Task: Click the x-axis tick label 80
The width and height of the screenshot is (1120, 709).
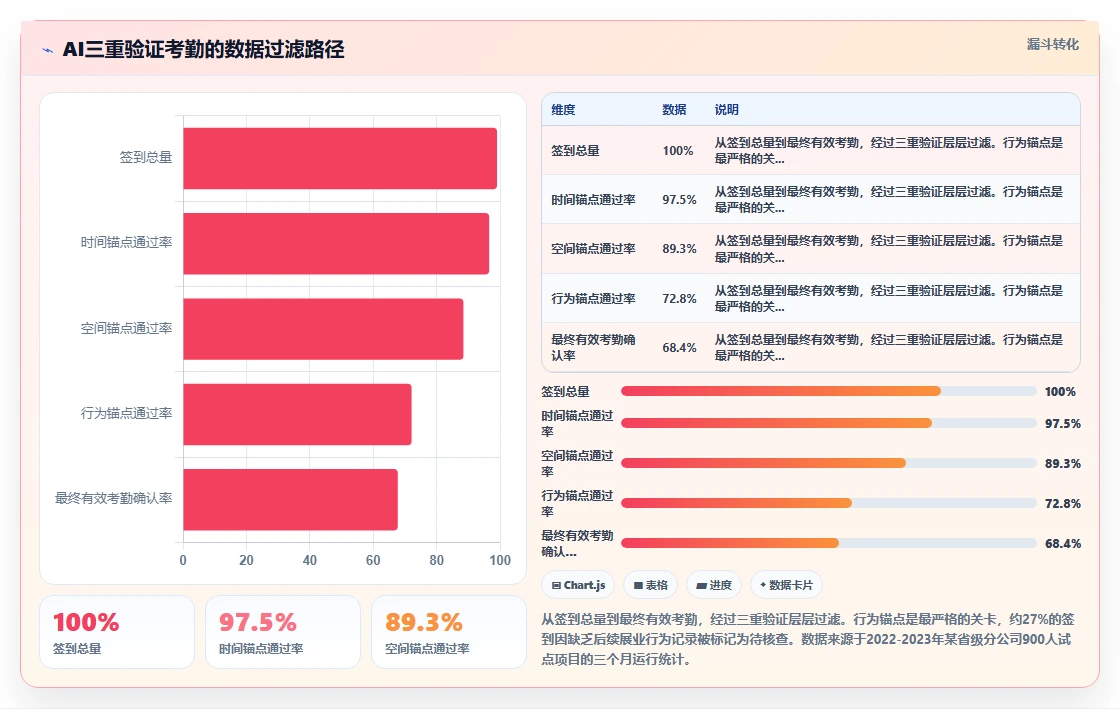Action: point(436,560)
